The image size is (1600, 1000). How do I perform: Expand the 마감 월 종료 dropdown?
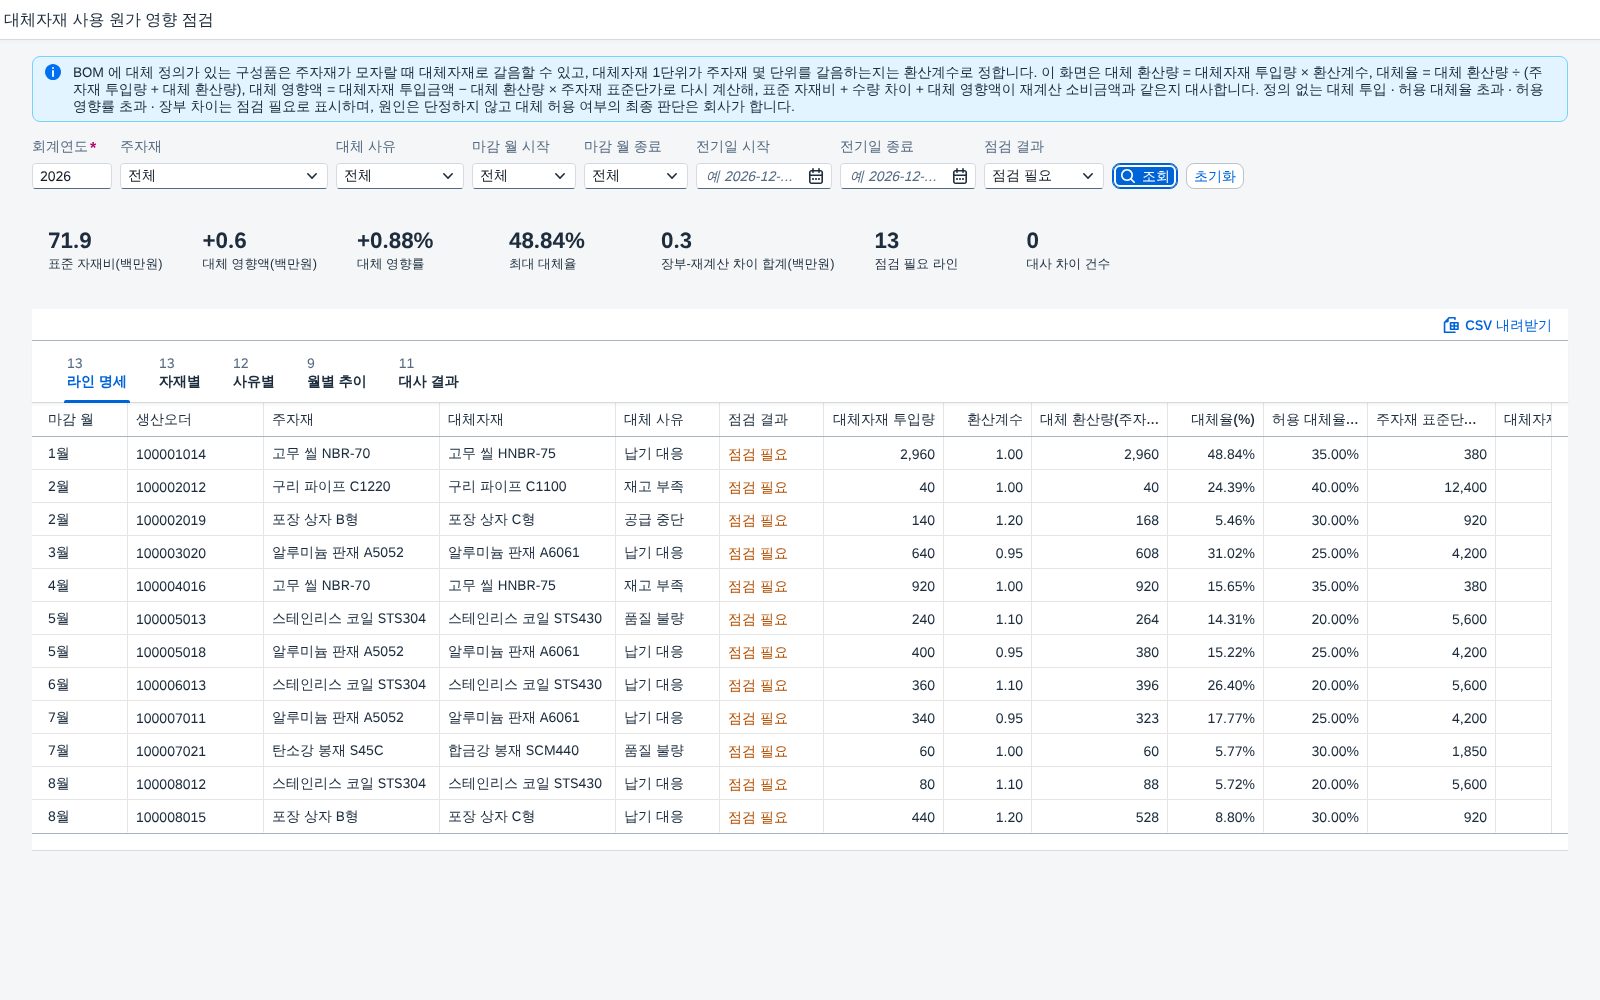(636, 176)
